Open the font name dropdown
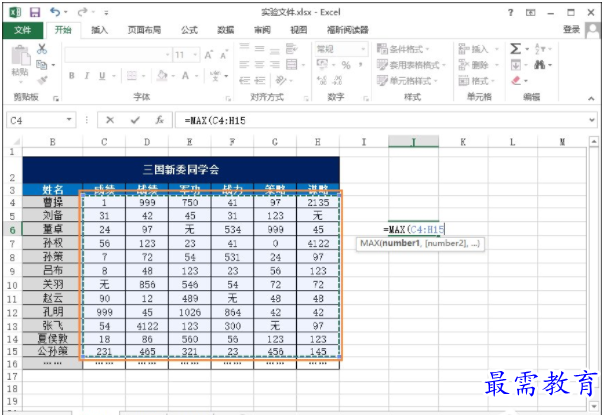 point(167,55)
